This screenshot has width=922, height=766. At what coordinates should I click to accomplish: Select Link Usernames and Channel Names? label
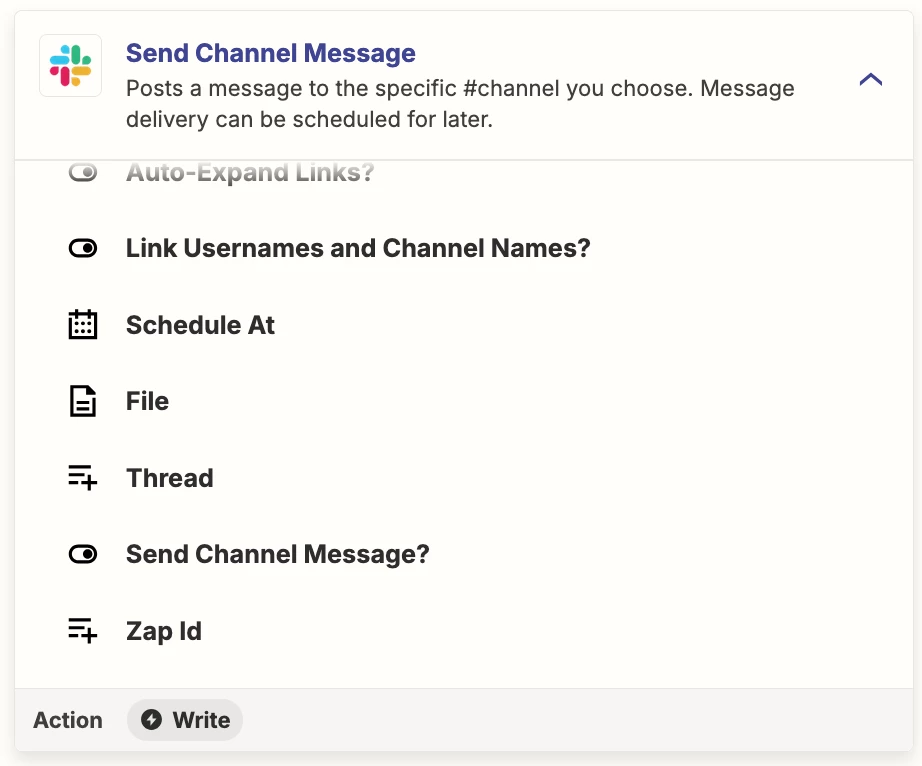(x=358, y=249)
